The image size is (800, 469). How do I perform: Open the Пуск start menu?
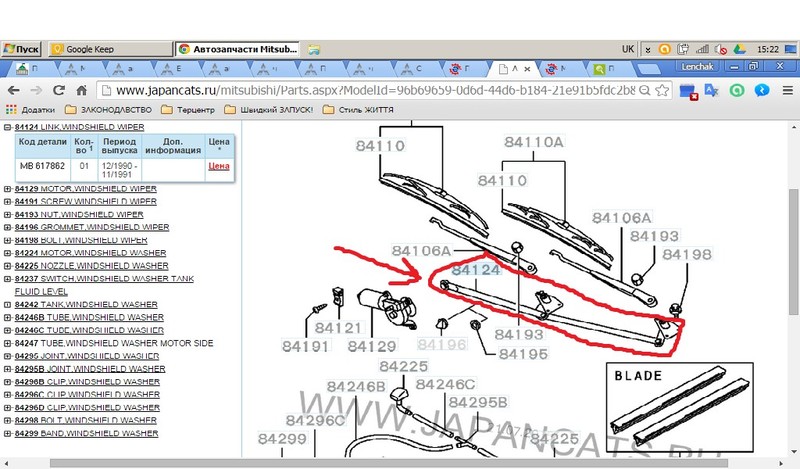pyautogui.click(x=21, y=49)
